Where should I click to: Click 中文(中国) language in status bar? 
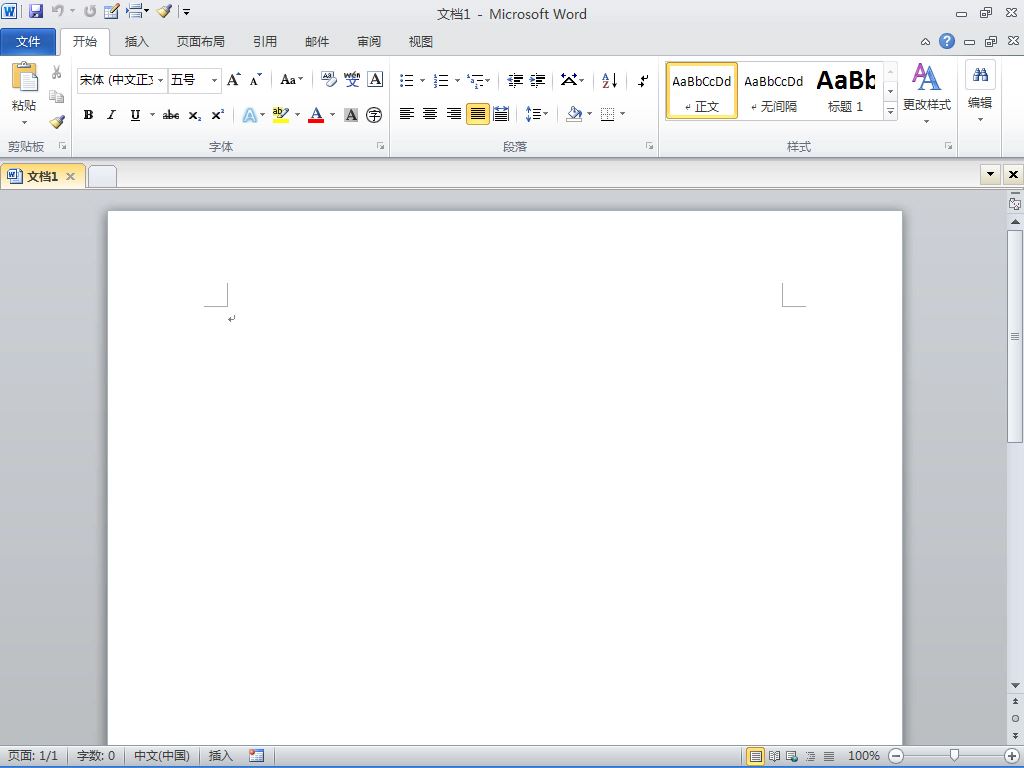pyautogui.click(x=162, y=756)
